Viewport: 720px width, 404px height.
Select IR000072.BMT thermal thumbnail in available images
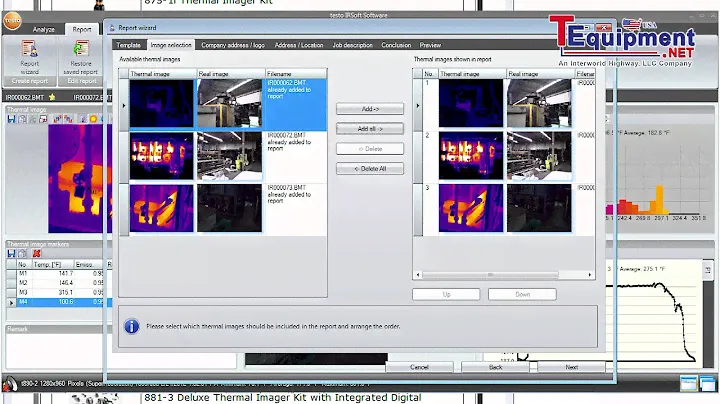click(x=161, y=155)
